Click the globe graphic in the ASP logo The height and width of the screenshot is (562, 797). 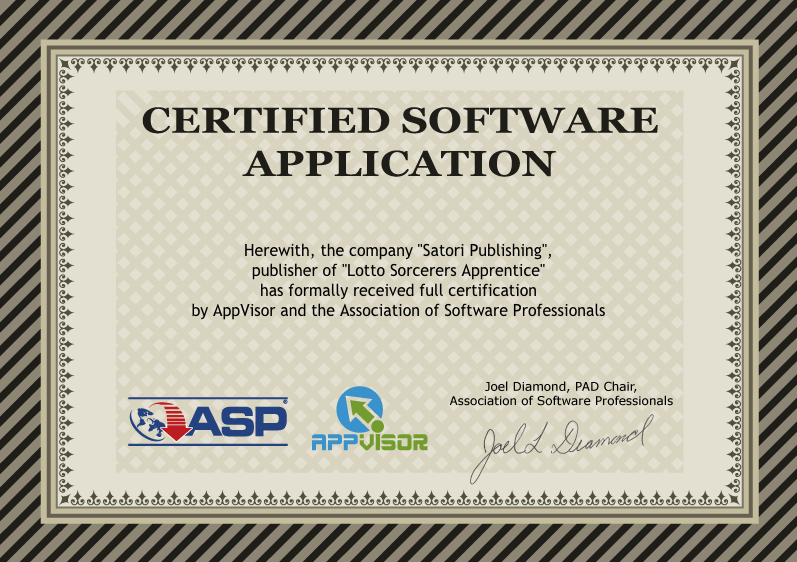point(148,420)
